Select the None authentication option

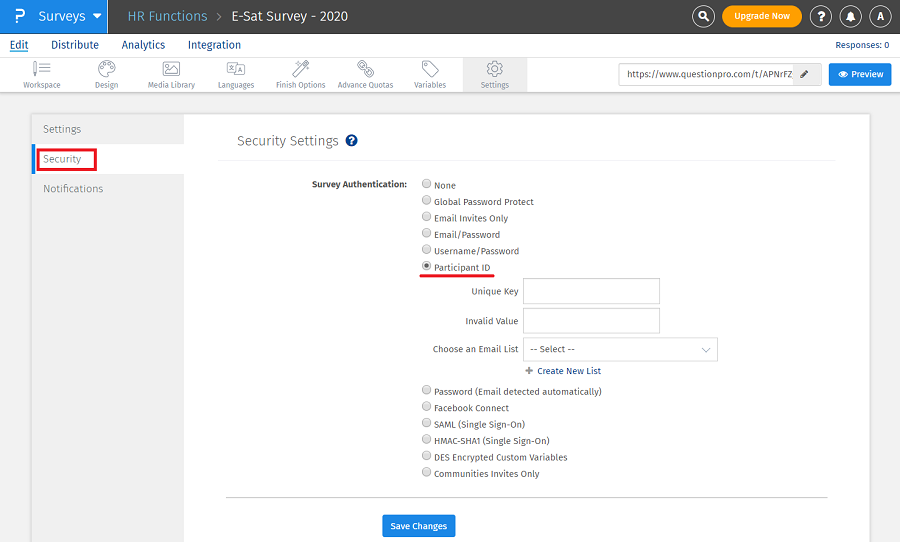(427, 185)
